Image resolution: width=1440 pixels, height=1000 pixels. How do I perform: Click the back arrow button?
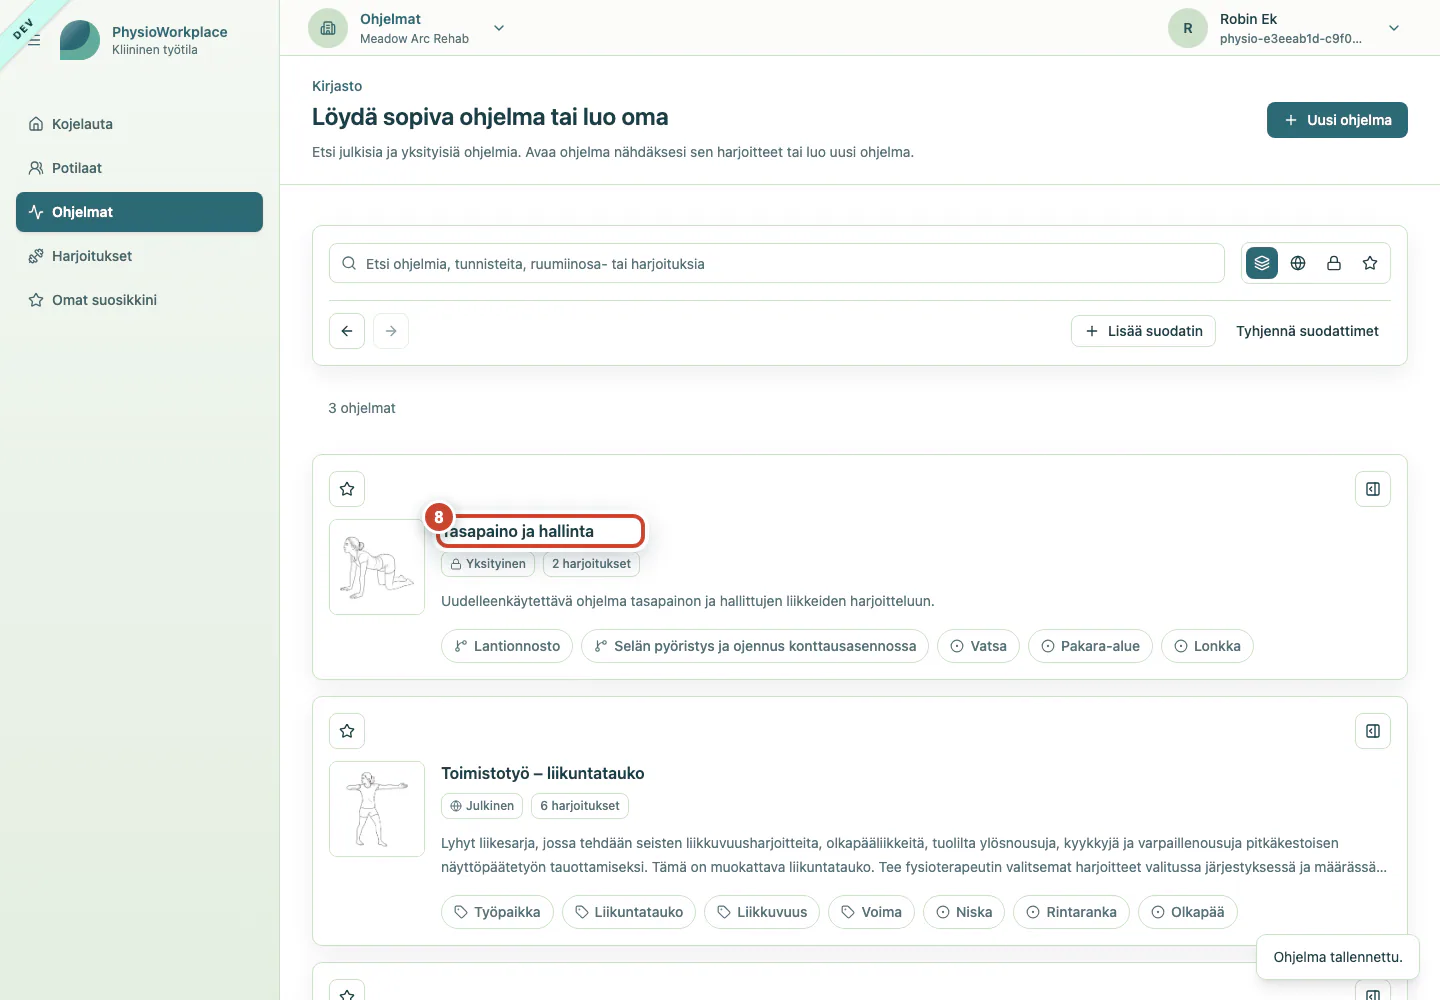tap(347, 331)
